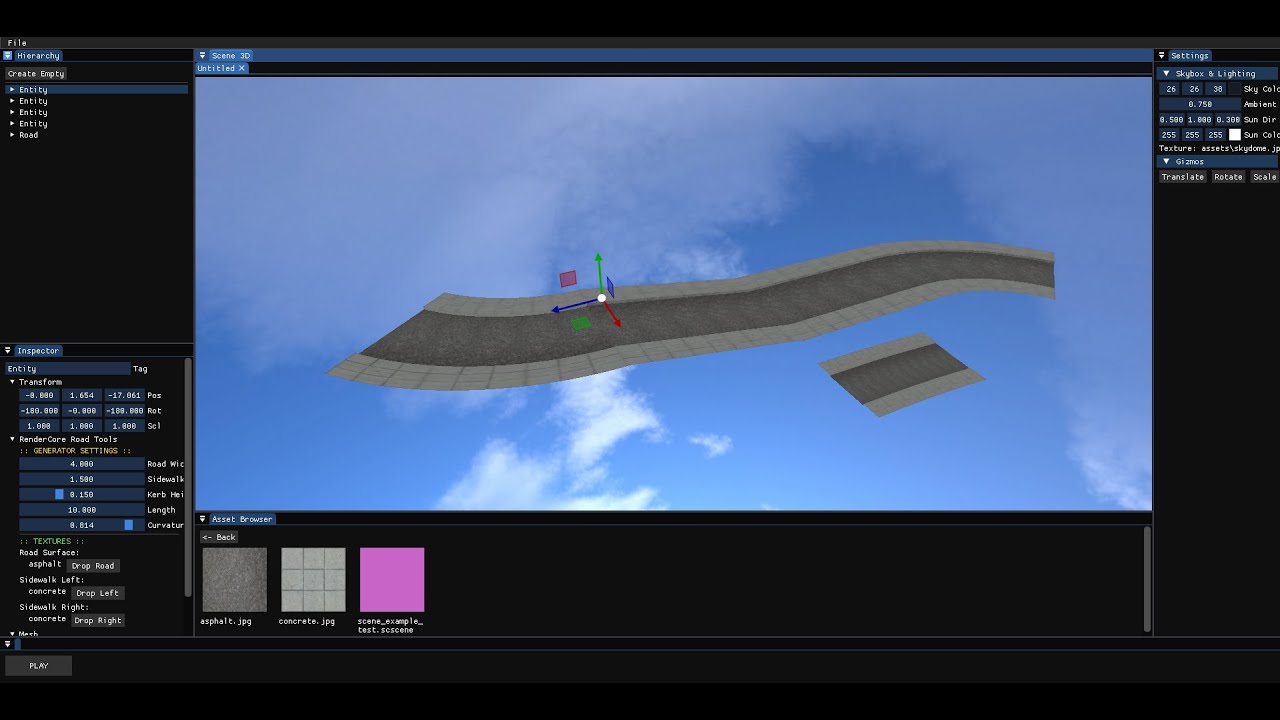Click the Pos Y field showing 1.654

tap(82, 396)
